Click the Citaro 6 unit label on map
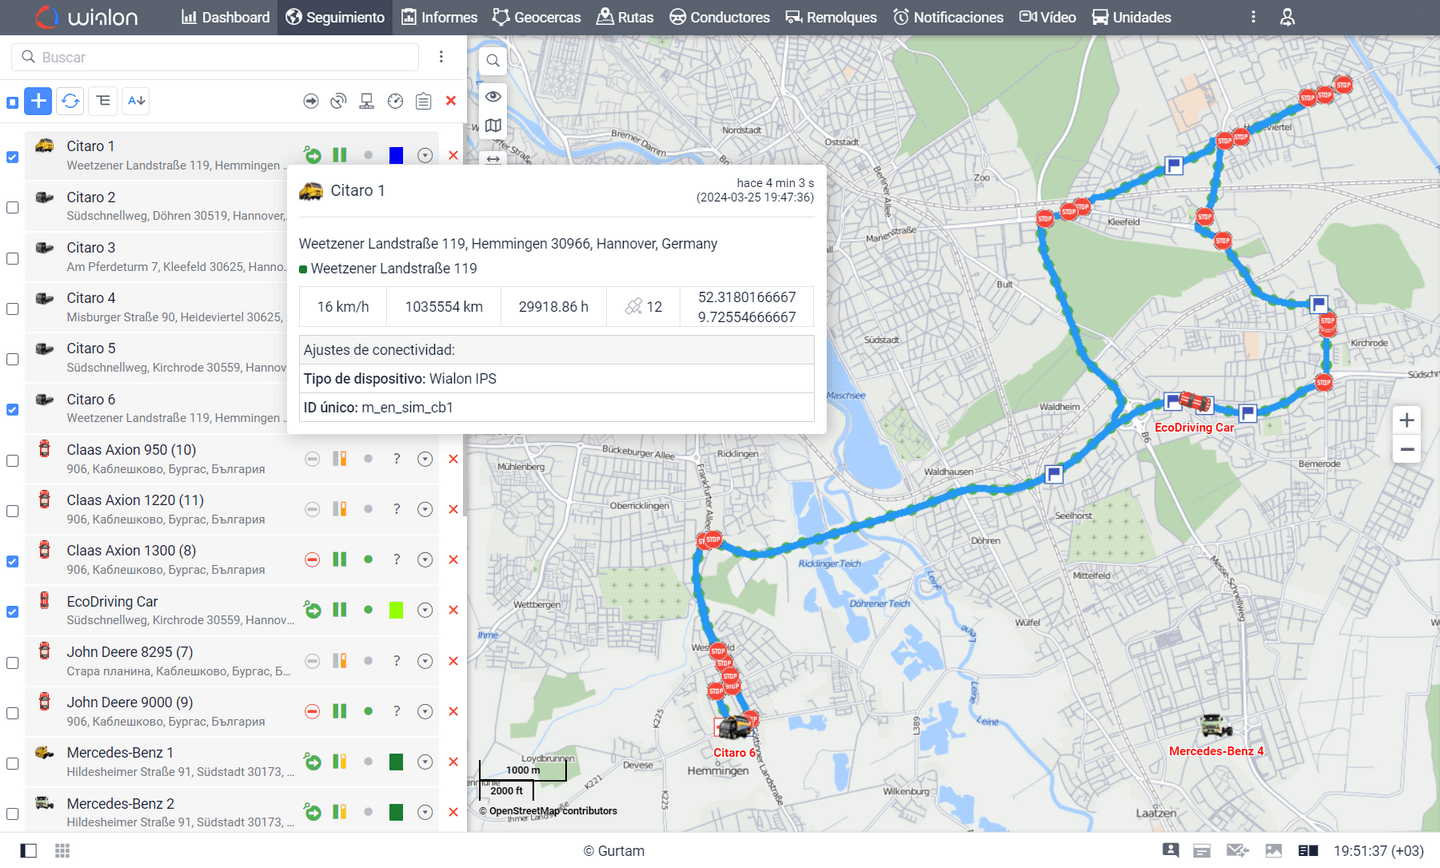 pyautogui.click(x=734, y=753)
